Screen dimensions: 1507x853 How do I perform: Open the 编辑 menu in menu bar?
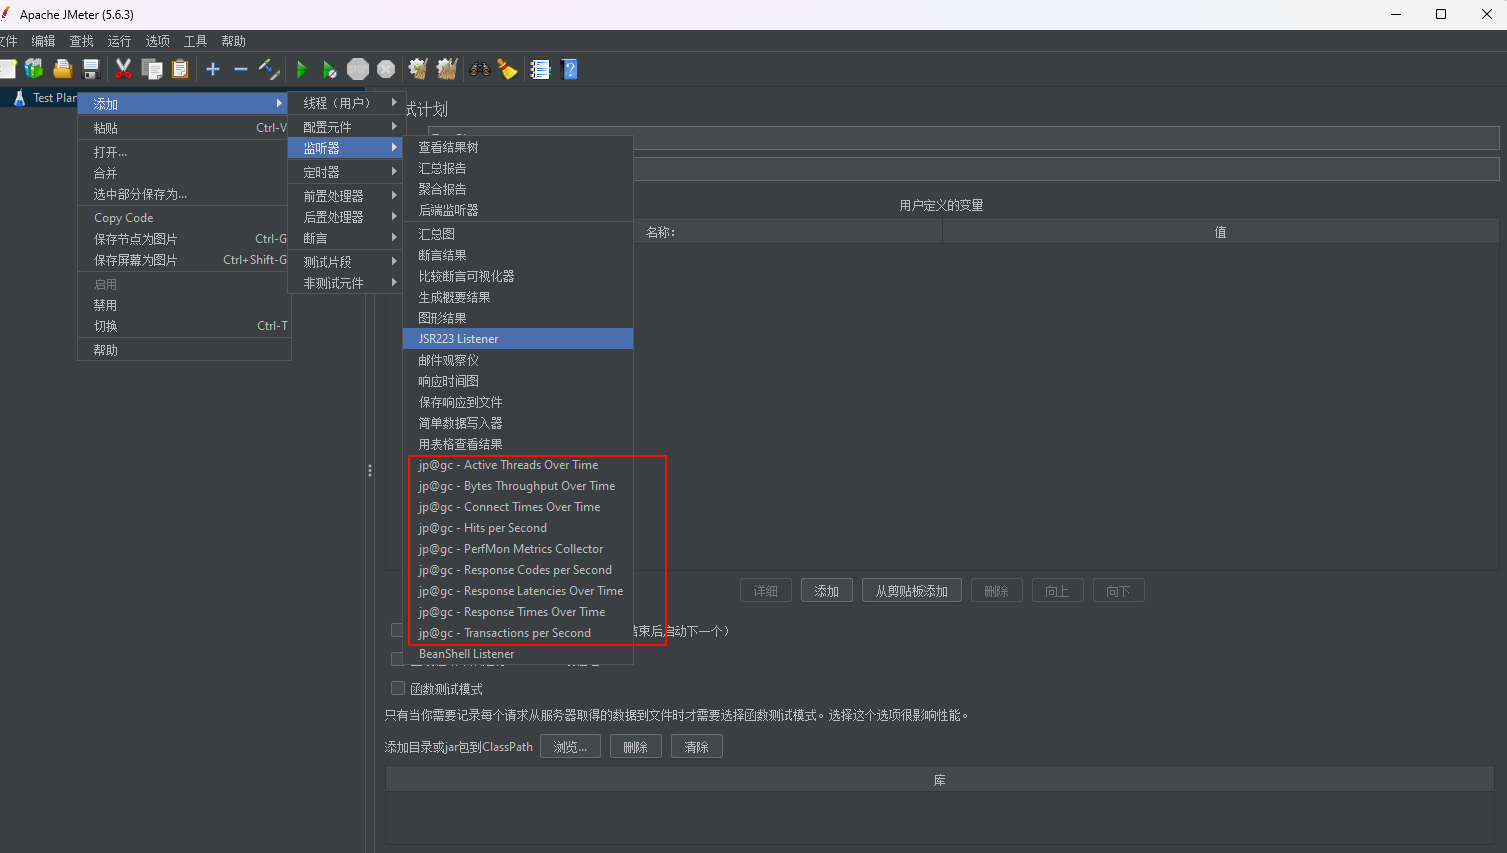pyautogui.click(x=44, y=41)
